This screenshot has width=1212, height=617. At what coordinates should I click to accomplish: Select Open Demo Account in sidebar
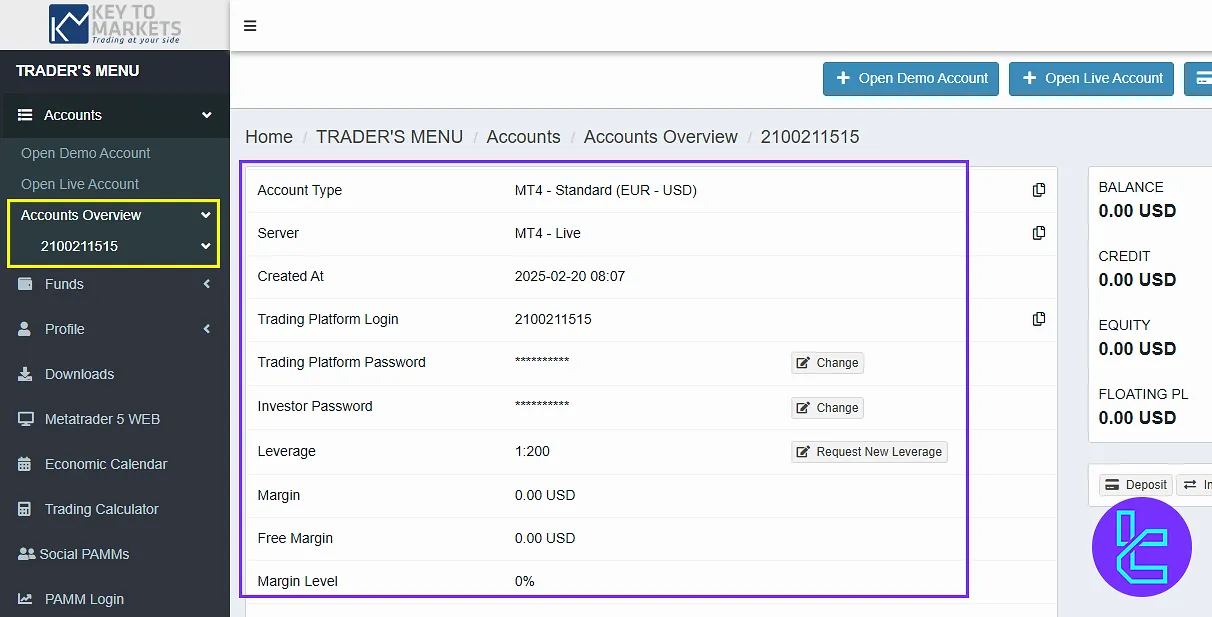pyautogui.click(x=86, y=153)
